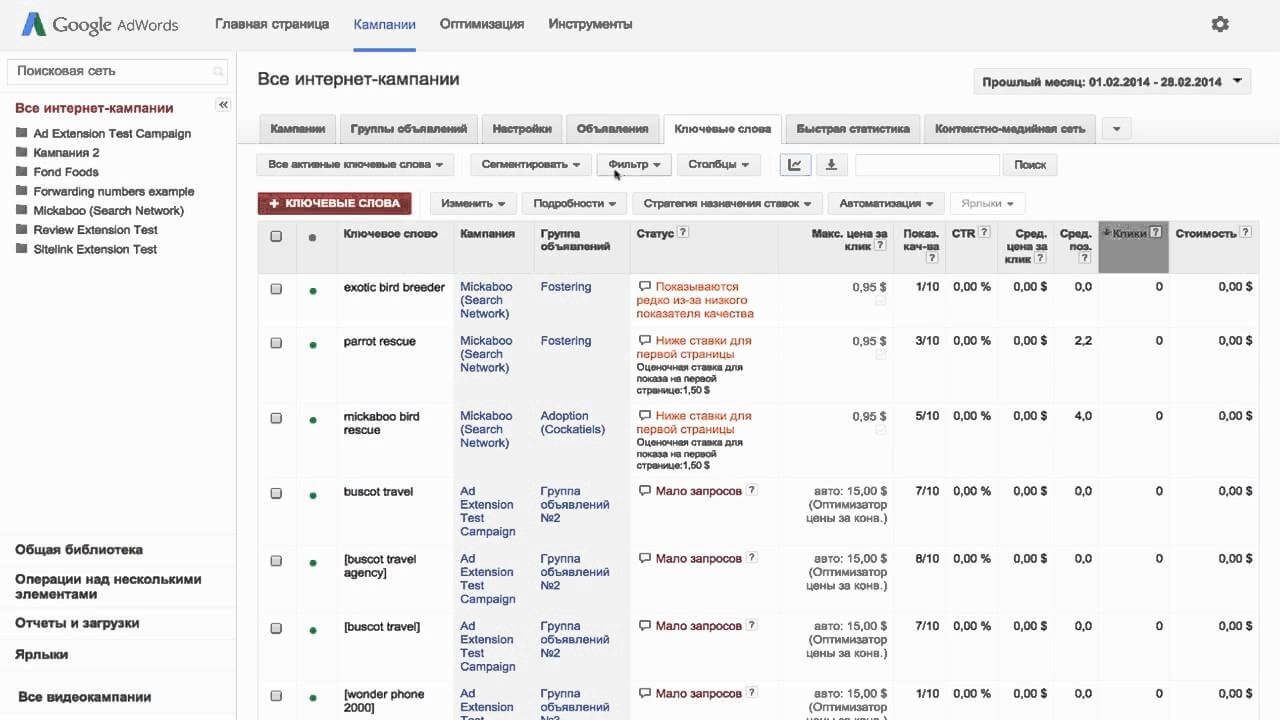
Task: Select checkbox for [buscot travel agency]
Action: 276,561
